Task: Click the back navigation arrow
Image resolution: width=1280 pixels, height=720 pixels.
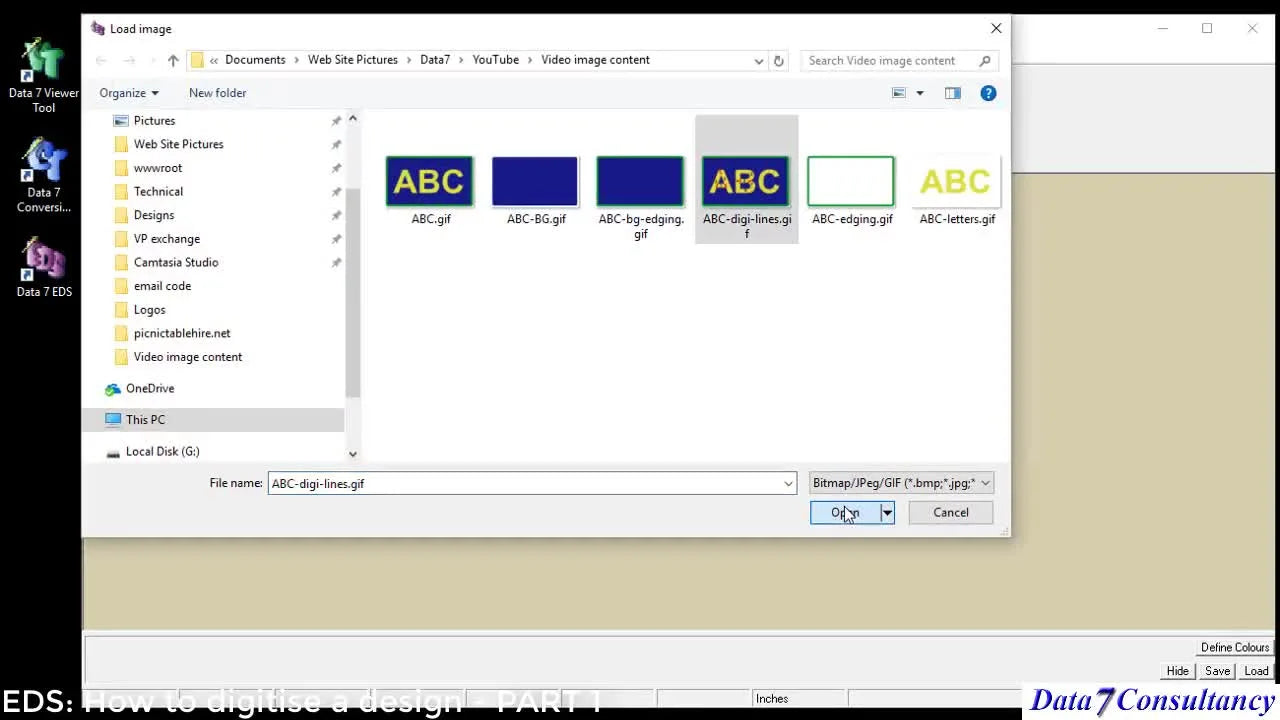Action: [x=100, y=60]
